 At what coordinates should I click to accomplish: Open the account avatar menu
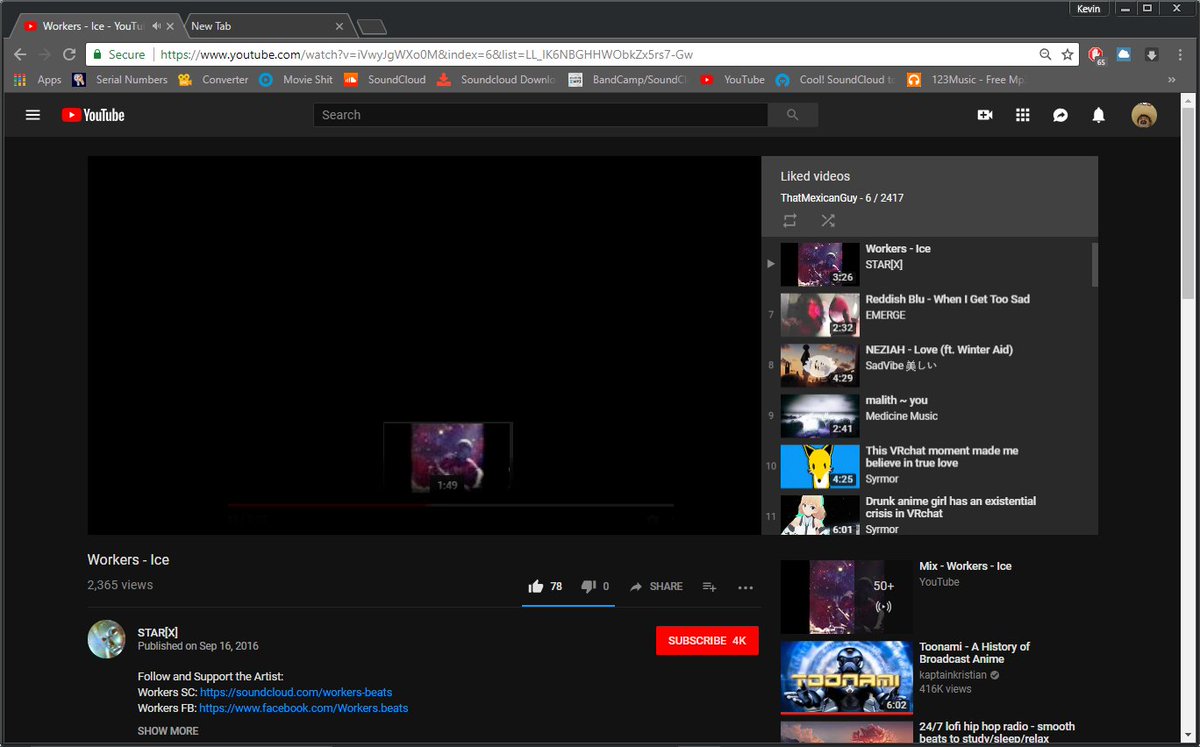click(1144, 115)
